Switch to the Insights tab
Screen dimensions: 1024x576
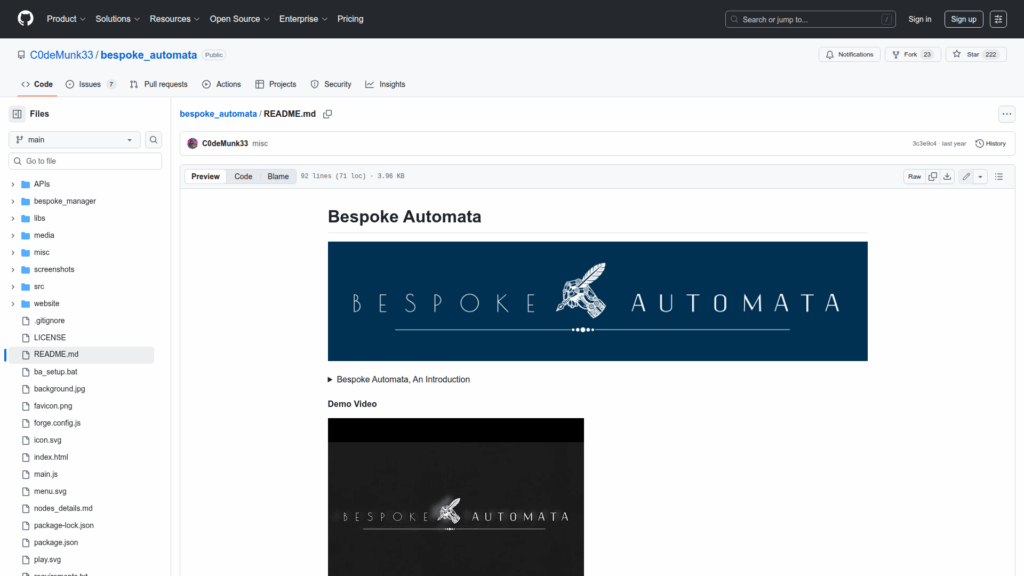click(x=385, y=84)
